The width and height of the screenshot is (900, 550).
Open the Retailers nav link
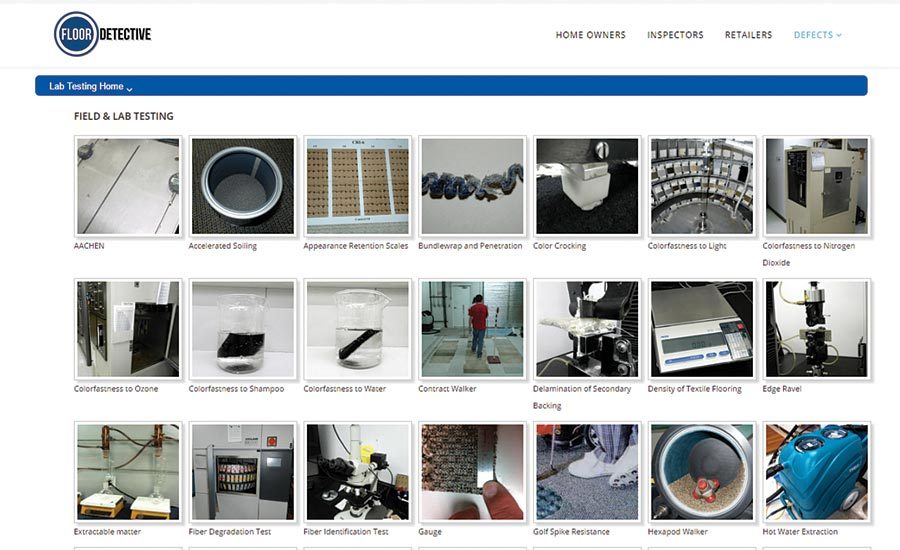coord(748,35)
